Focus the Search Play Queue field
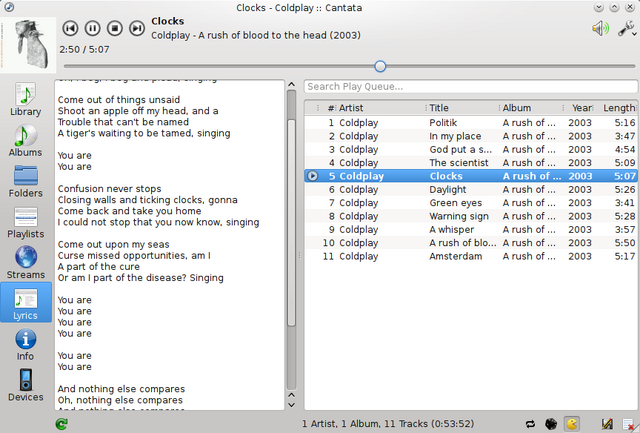Screen dimensions: 640x433 pos(471,87)
